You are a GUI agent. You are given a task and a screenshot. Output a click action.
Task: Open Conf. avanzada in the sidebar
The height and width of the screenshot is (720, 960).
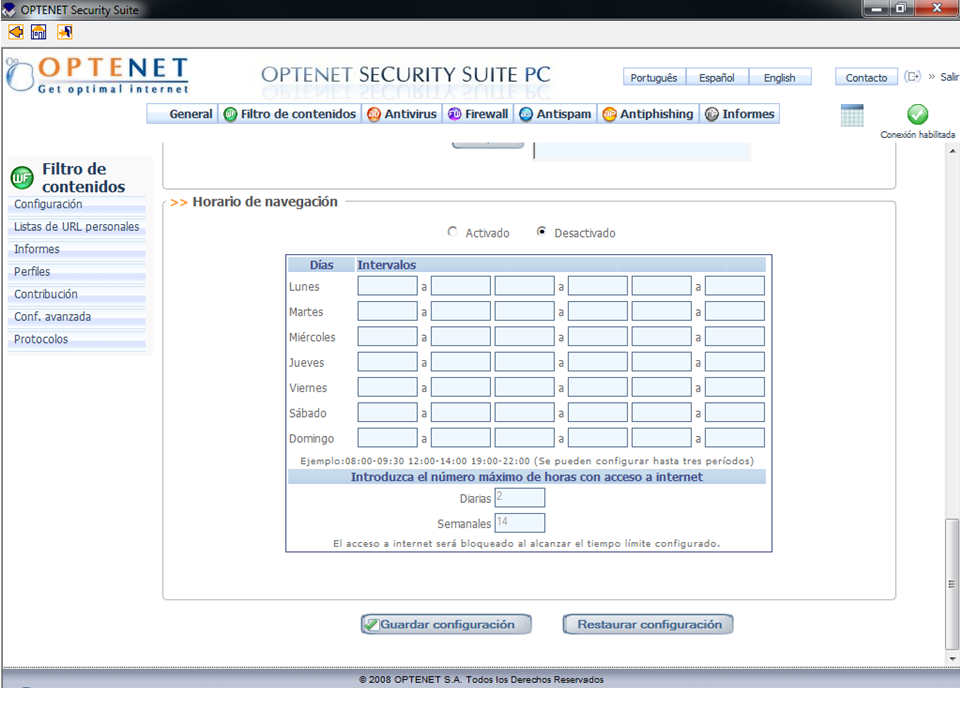(52, 317)
